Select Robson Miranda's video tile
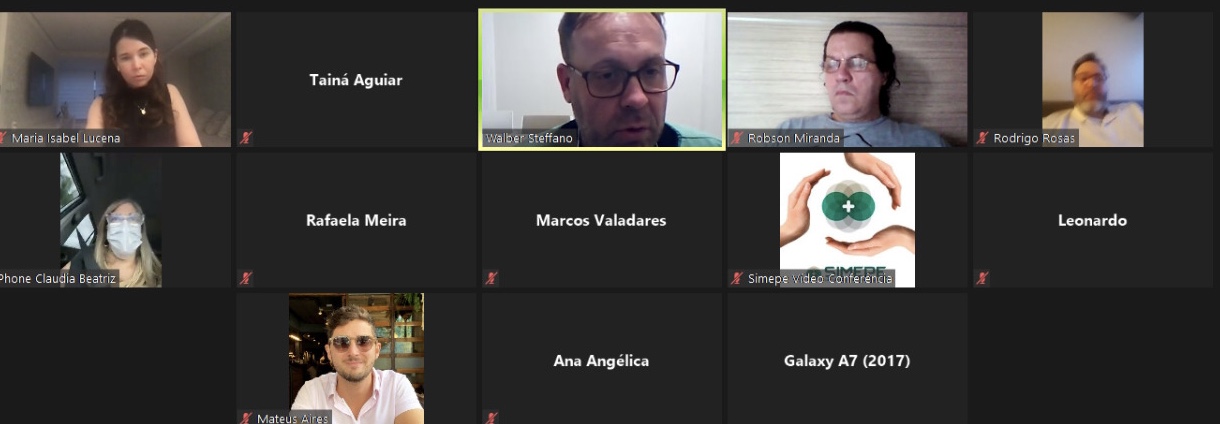 (847, 79)
